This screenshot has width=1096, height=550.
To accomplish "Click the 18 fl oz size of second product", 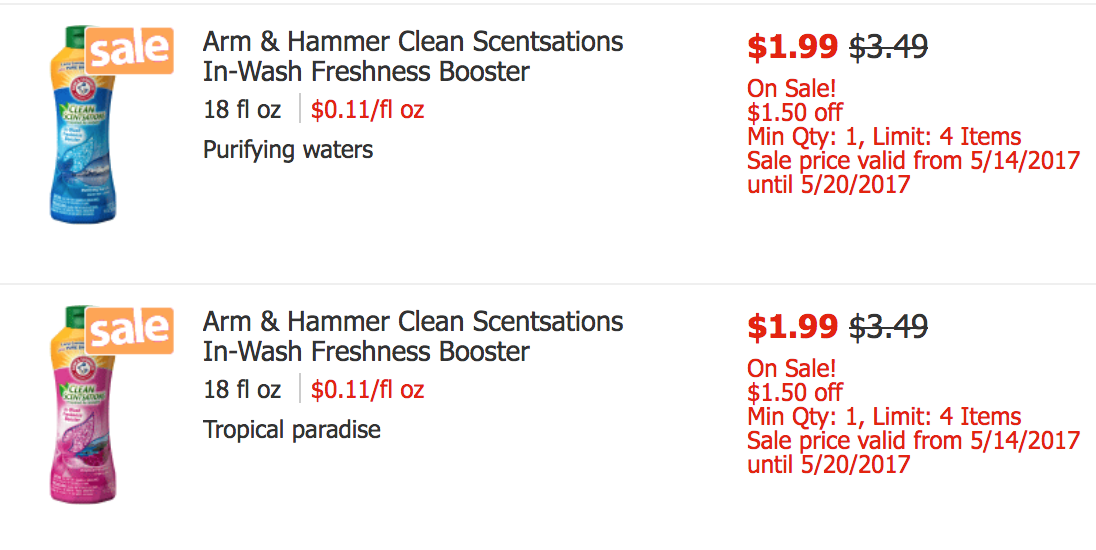I will [x=242, y=389].
